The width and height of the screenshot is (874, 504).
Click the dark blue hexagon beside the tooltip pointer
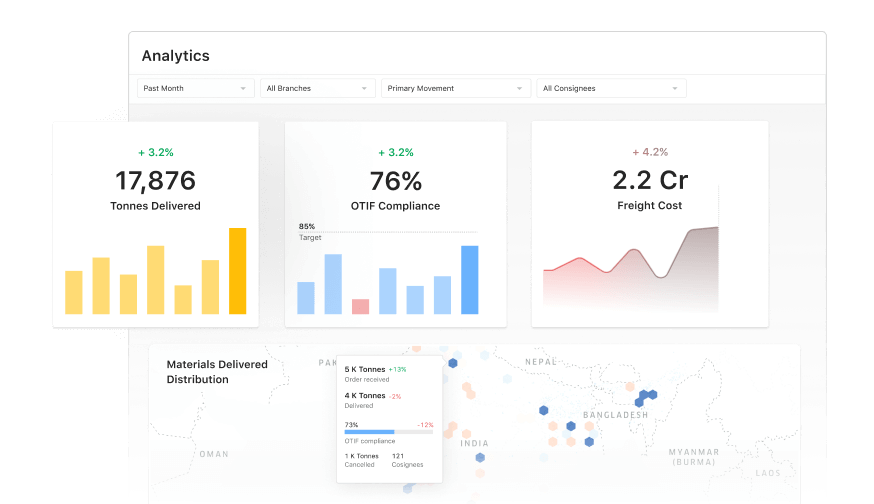click(453, 363)
